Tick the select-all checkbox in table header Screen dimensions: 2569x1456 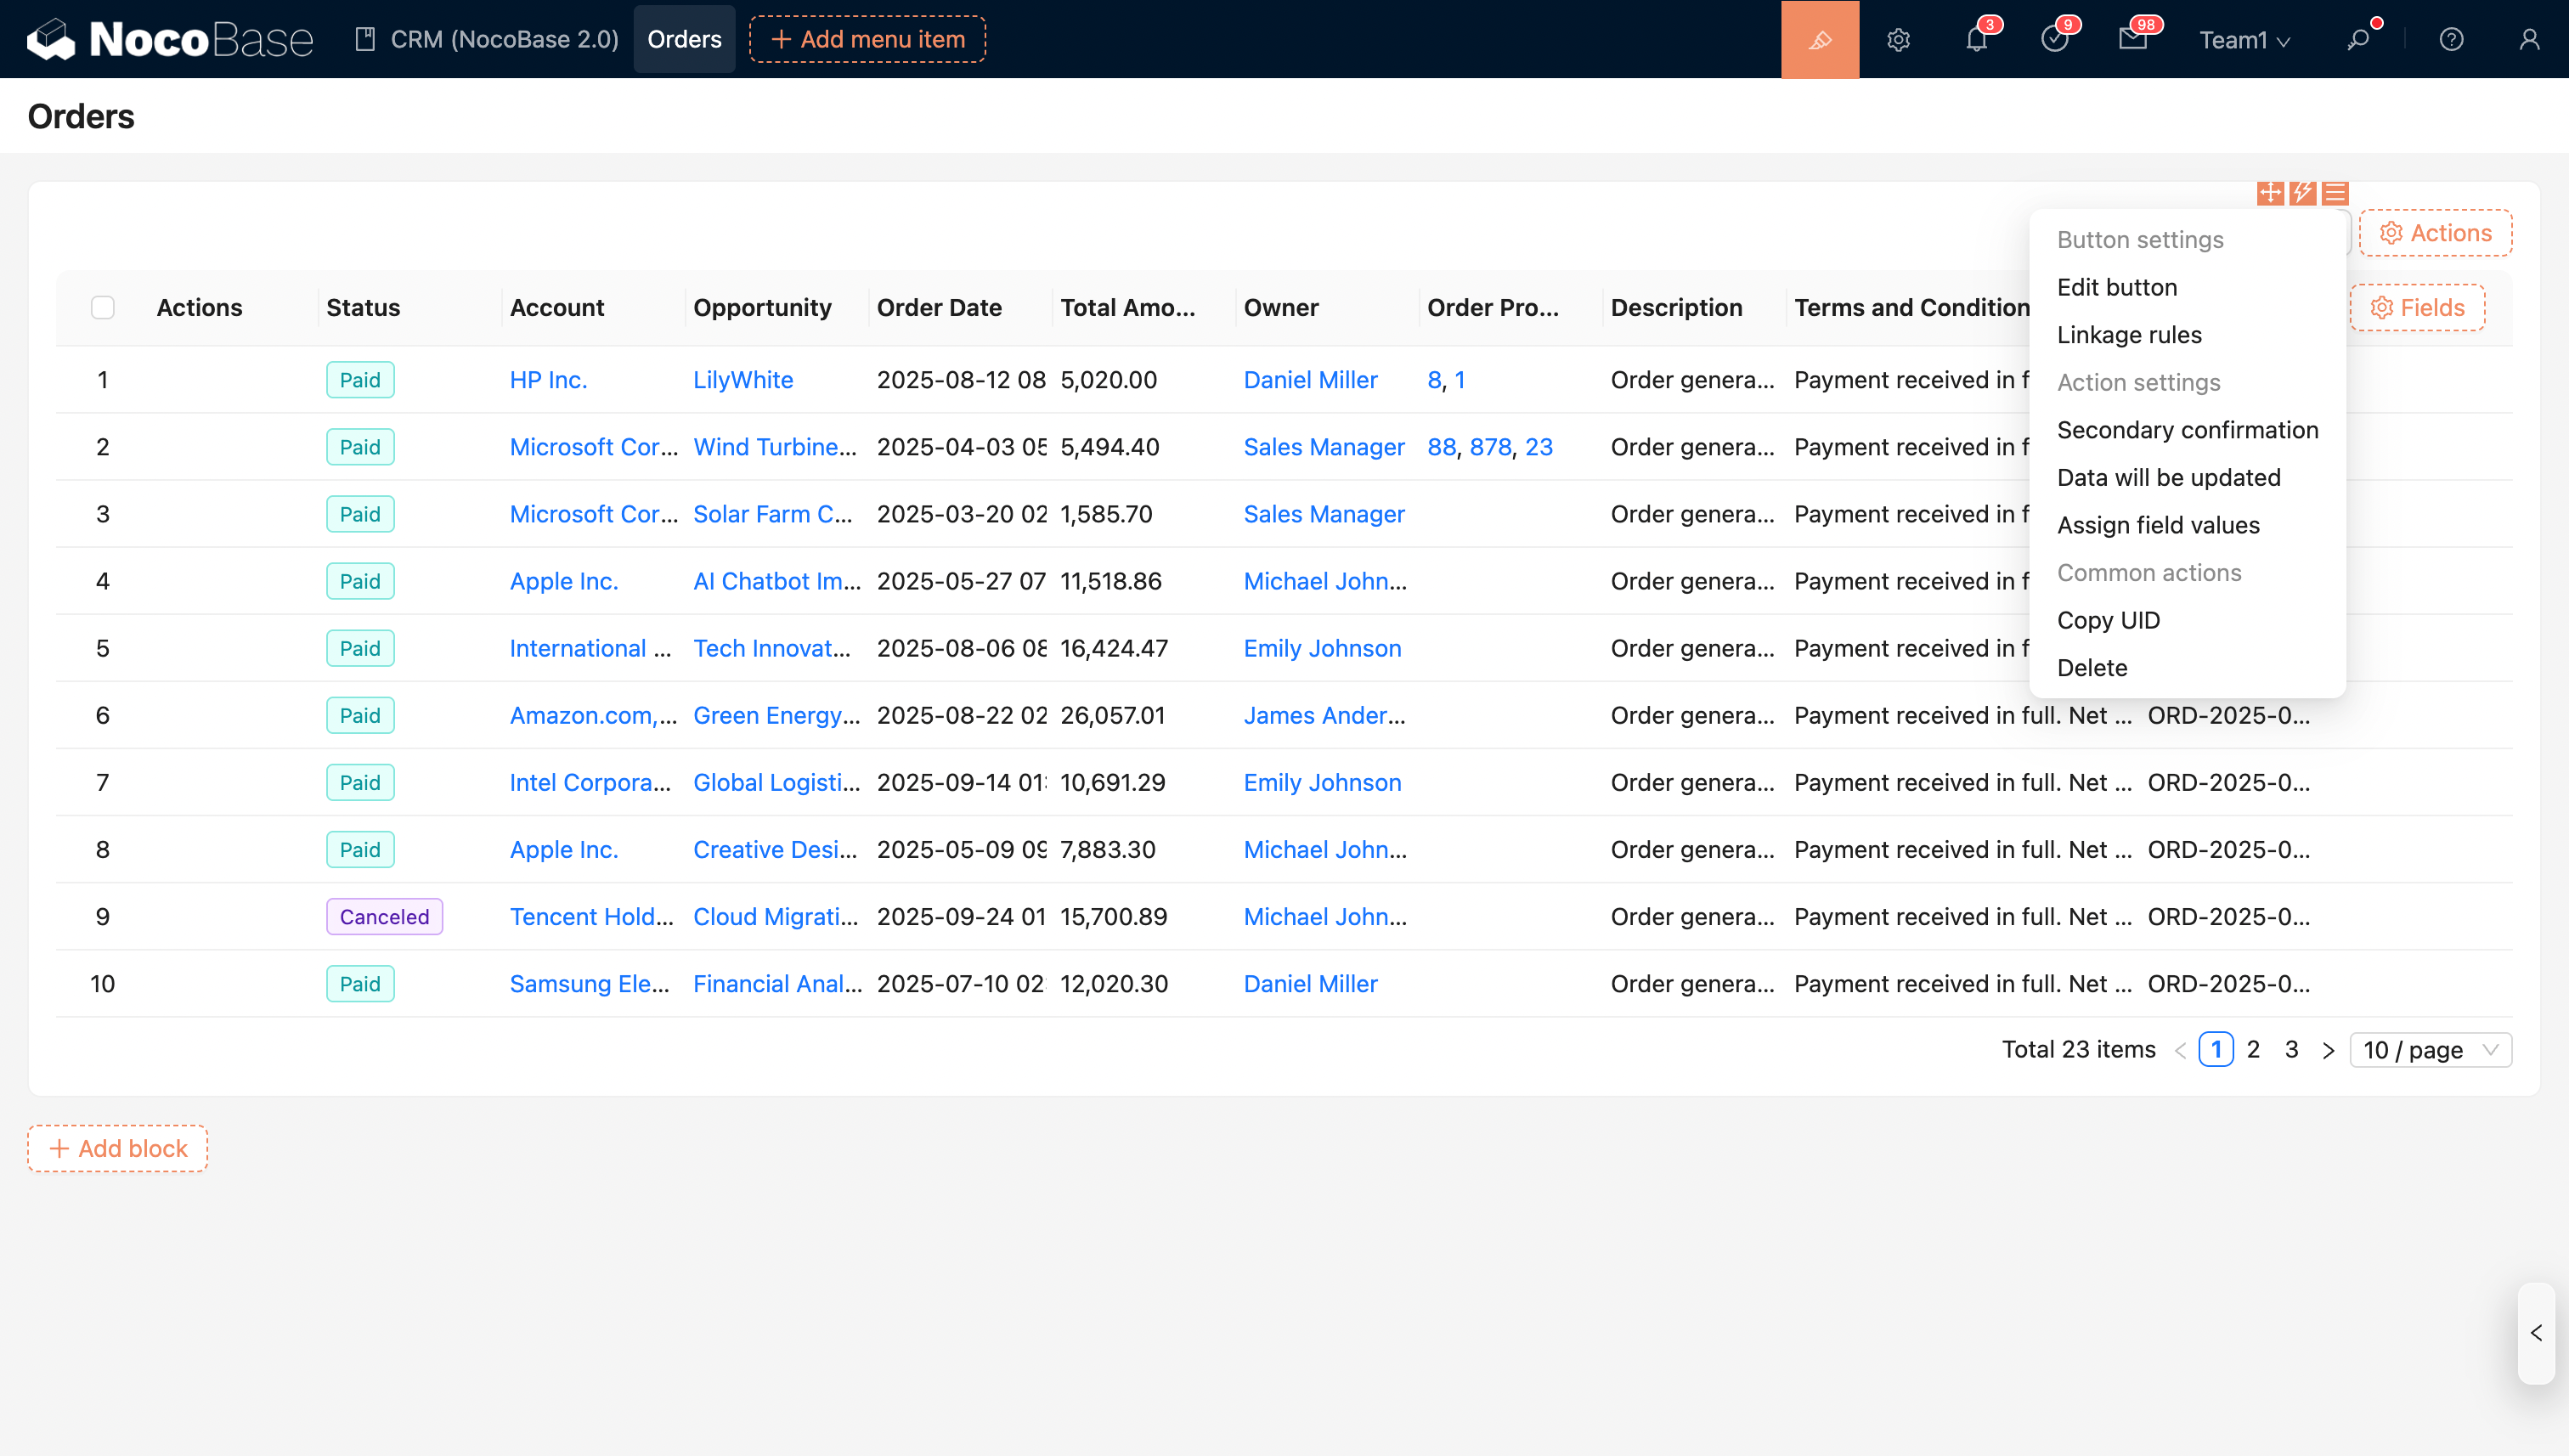103,307
